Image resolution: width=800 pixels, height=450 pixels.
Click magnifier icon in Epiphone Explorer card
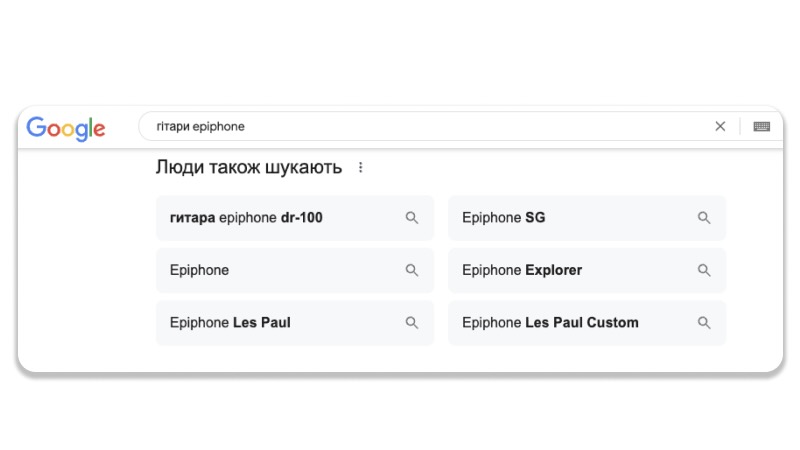pyautogui.click(x=704, y=270)
